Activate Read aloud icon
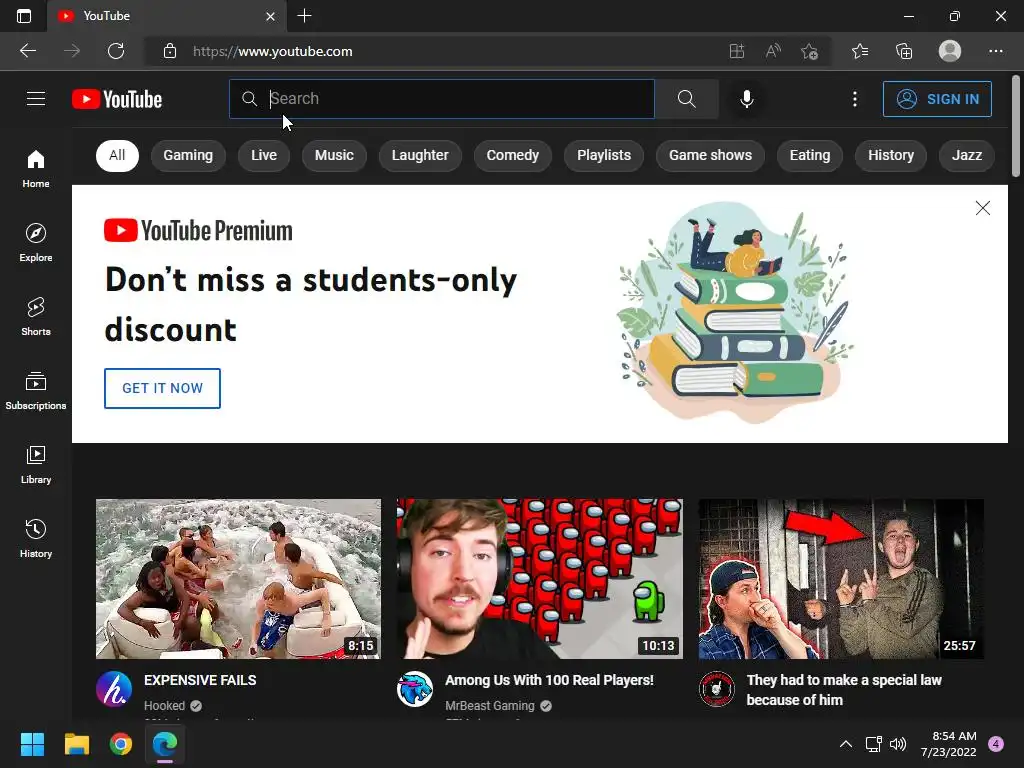Image resolution: width=1024 pixels, height=768 pixels. 773,51
